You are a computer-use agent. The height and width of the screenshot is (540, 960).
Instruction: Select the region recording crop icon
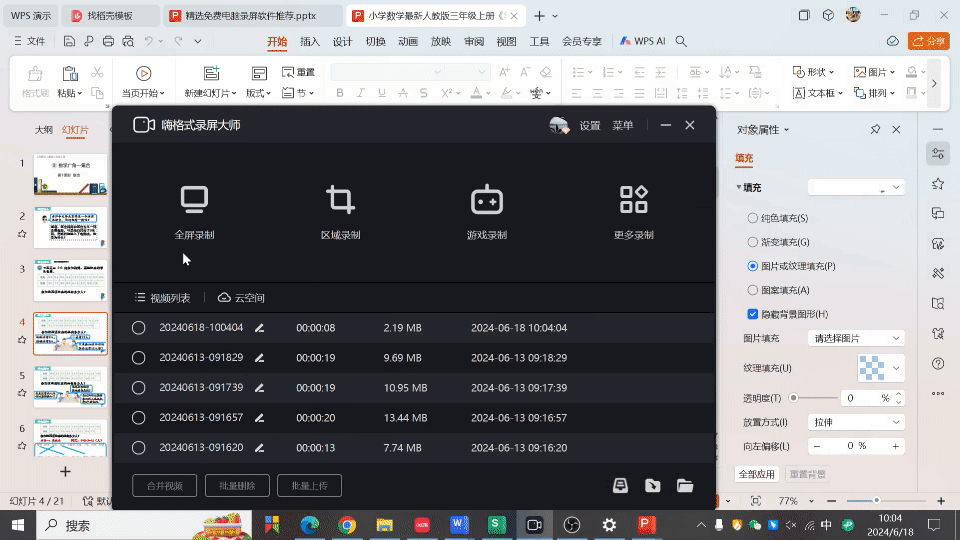pyautogui.click(x=340, y=199)
